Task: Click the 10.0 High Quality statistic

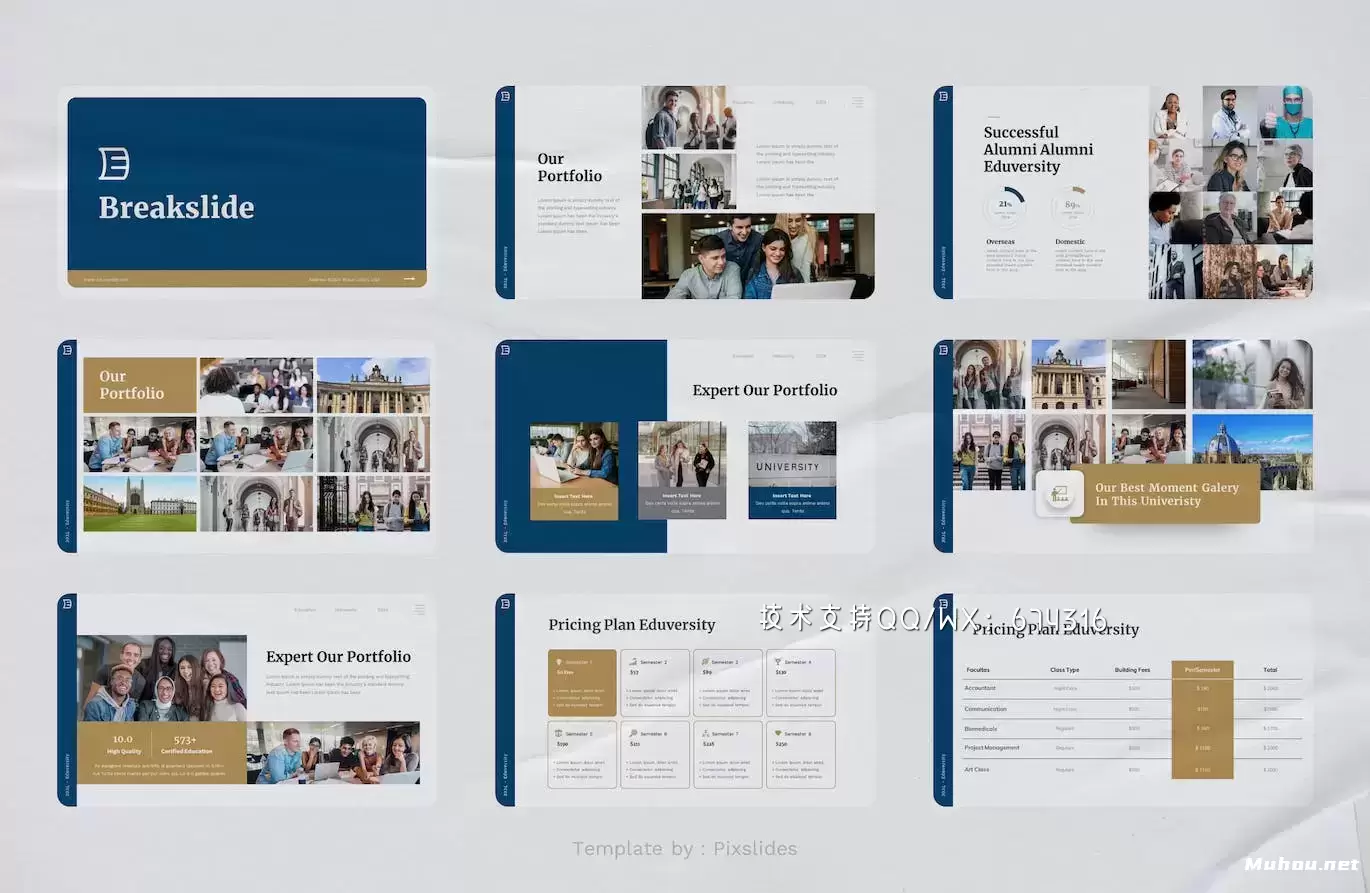Action: click(x=123, y=744)
